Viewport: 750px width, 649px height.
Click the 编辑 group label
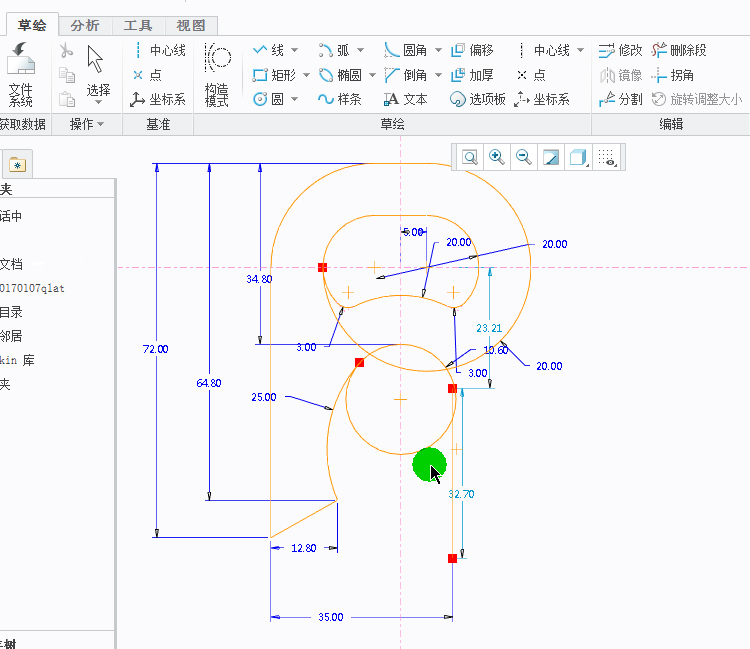[671, 124]
